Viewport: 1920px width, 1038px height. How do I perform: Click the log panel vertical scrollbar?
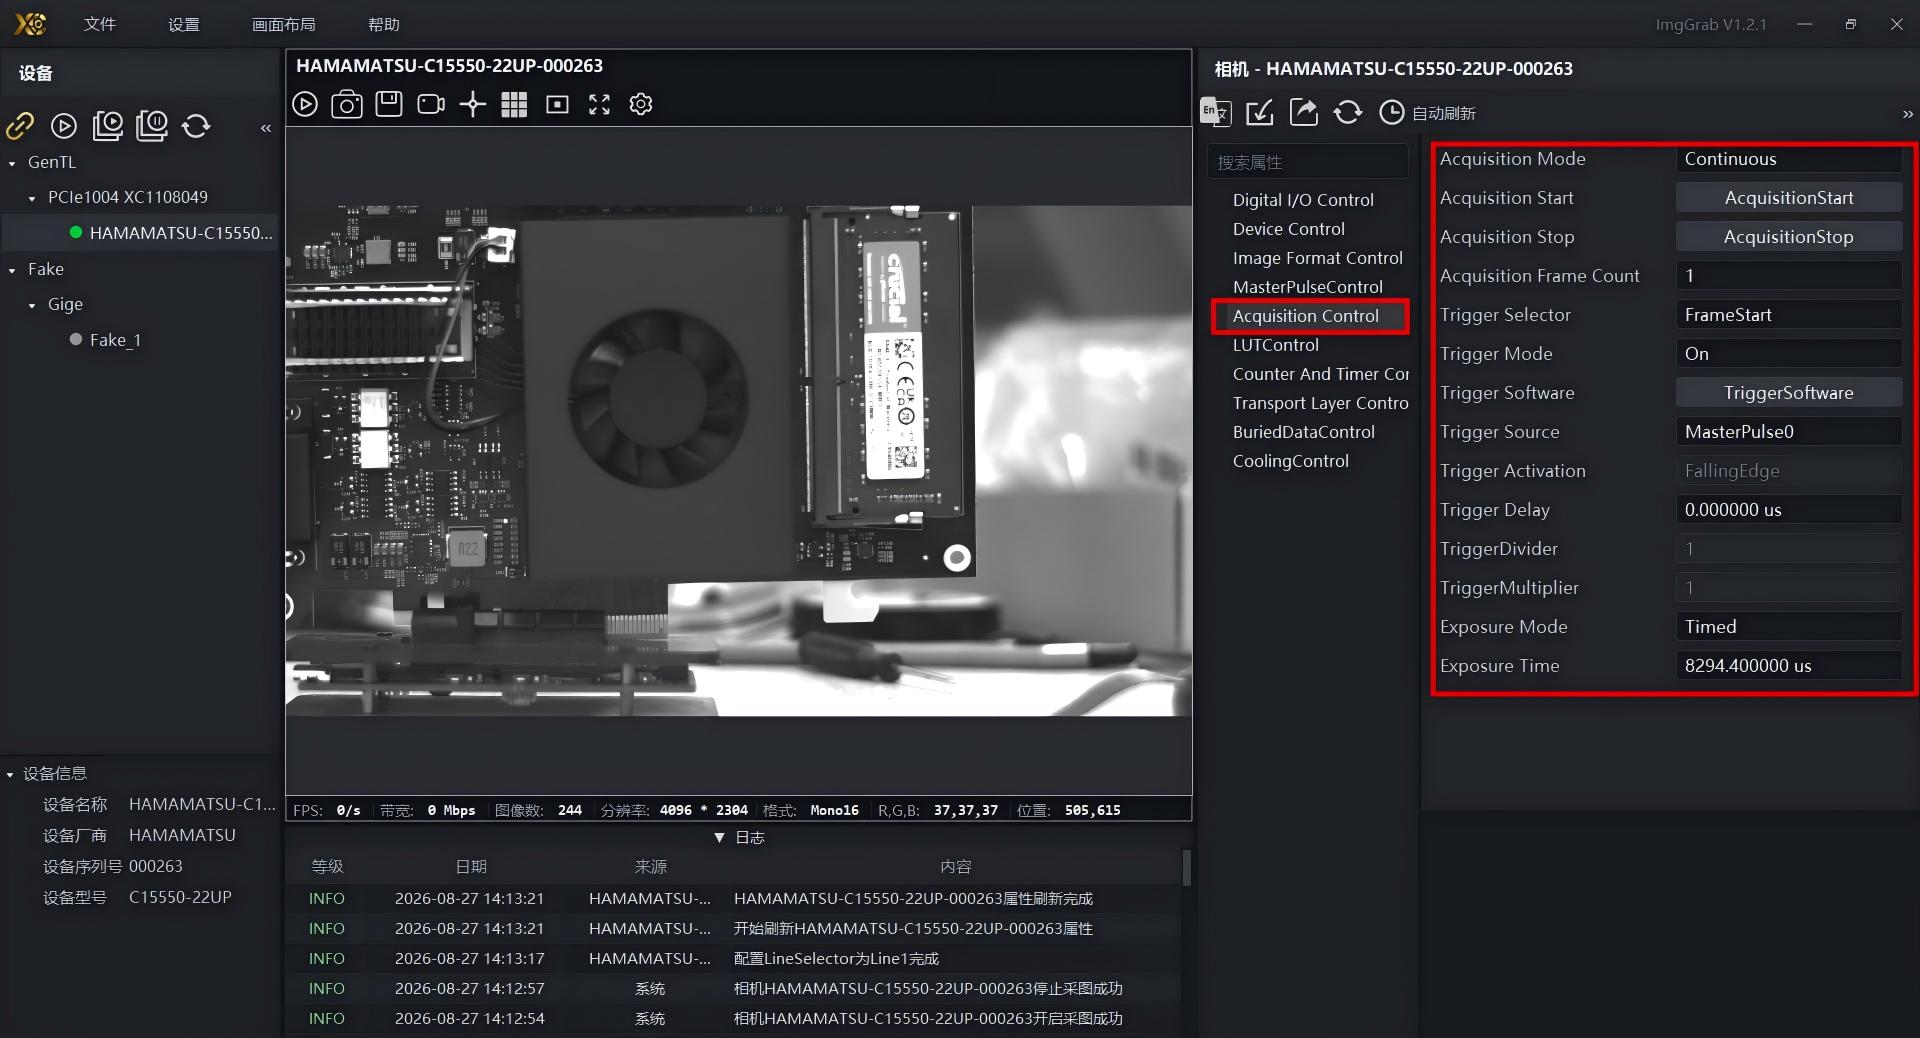[x=1186, y=868]
